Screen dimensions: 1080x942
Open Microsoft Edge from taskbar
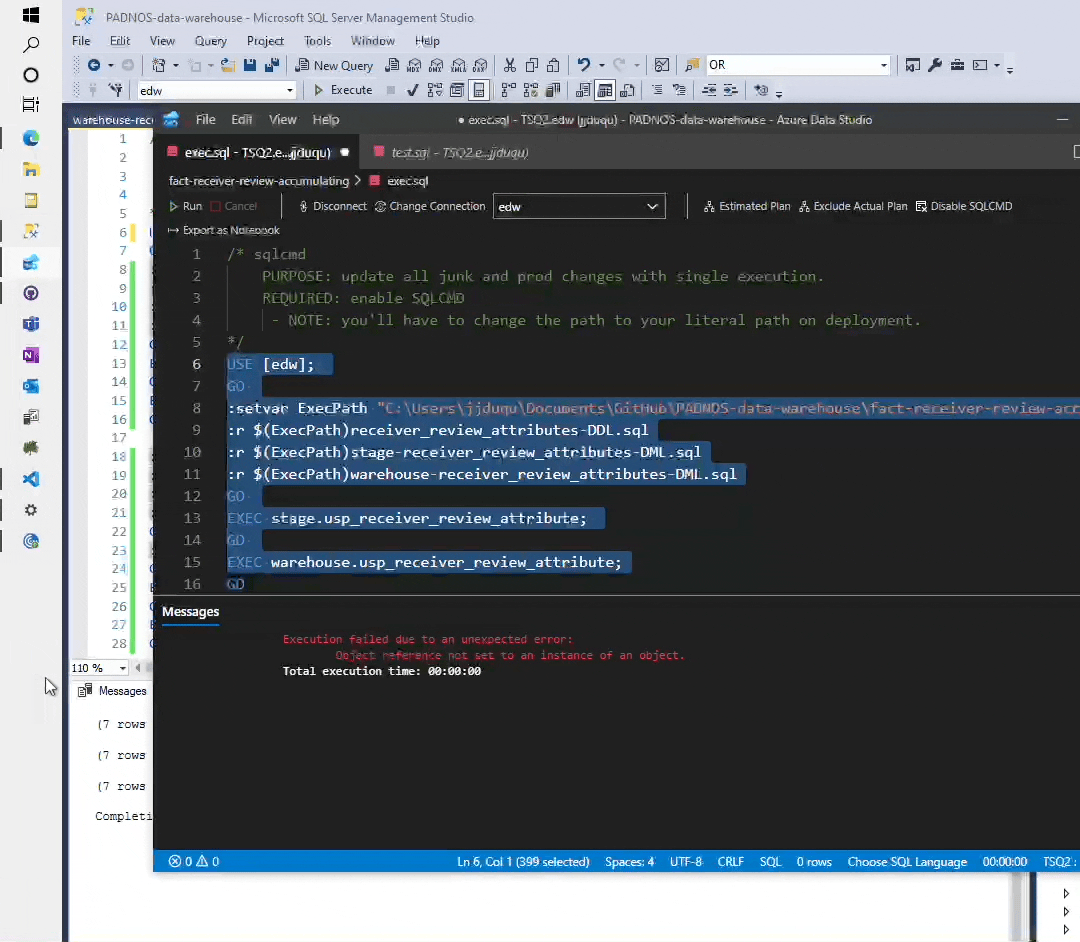point(31,138)
